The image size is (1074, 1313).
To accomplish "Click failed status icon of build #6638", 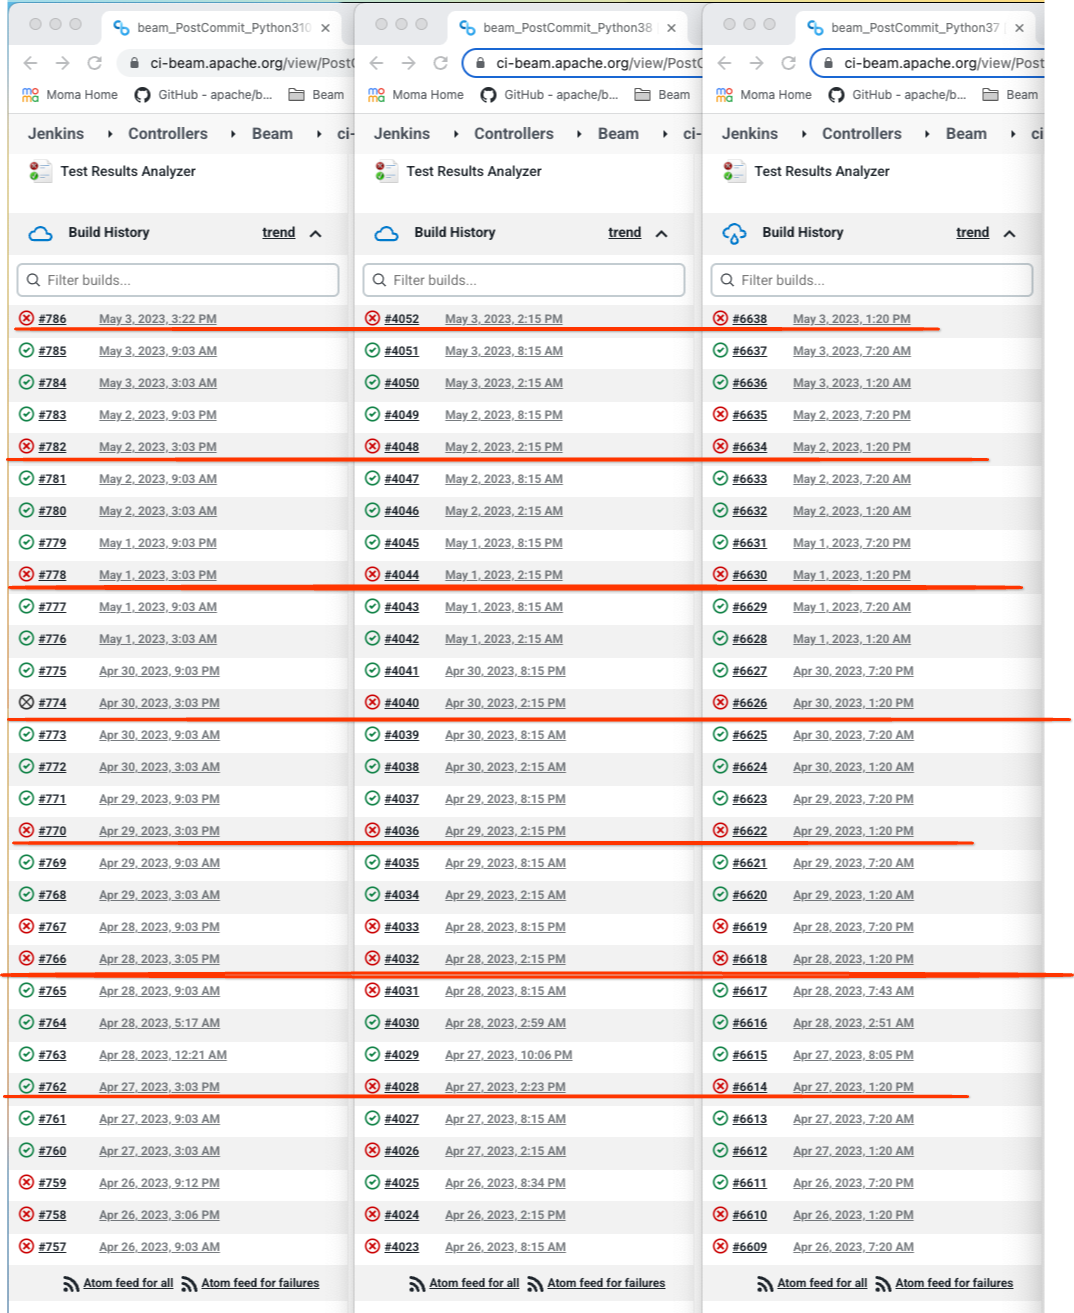I will (720, 319).
